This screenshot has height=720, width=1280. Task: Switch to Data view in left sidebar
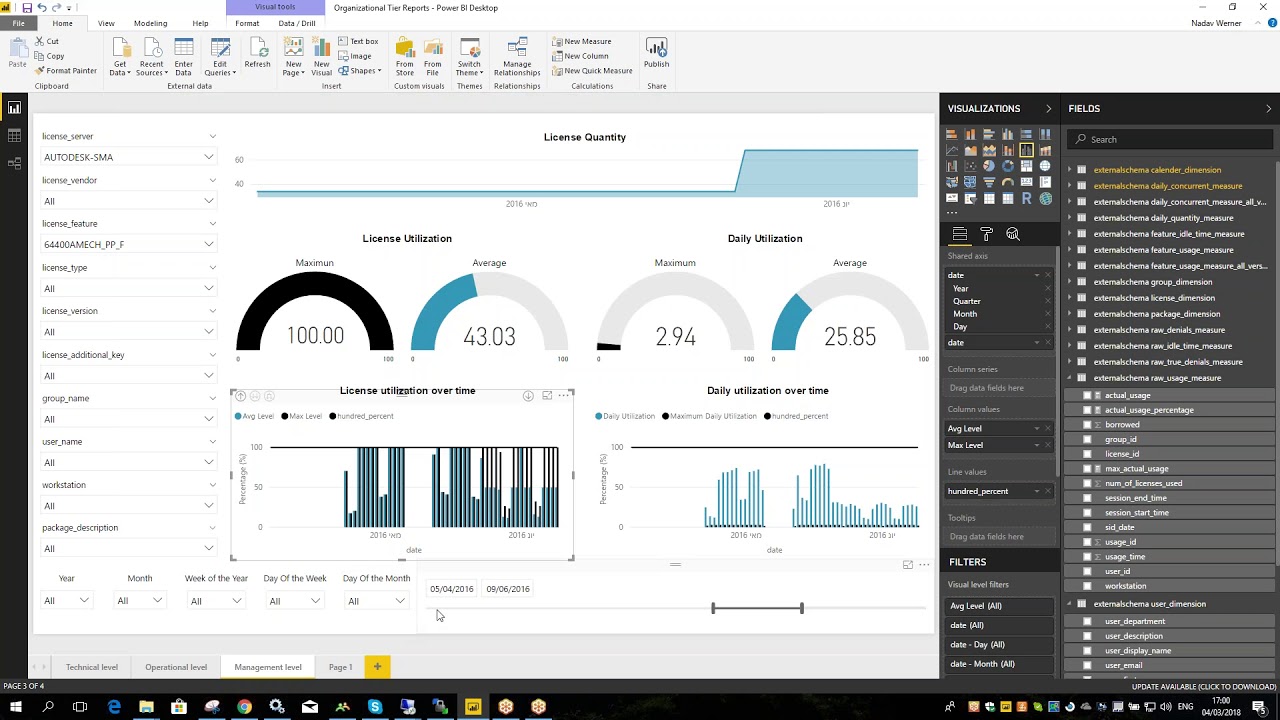(x=14, y=135)
